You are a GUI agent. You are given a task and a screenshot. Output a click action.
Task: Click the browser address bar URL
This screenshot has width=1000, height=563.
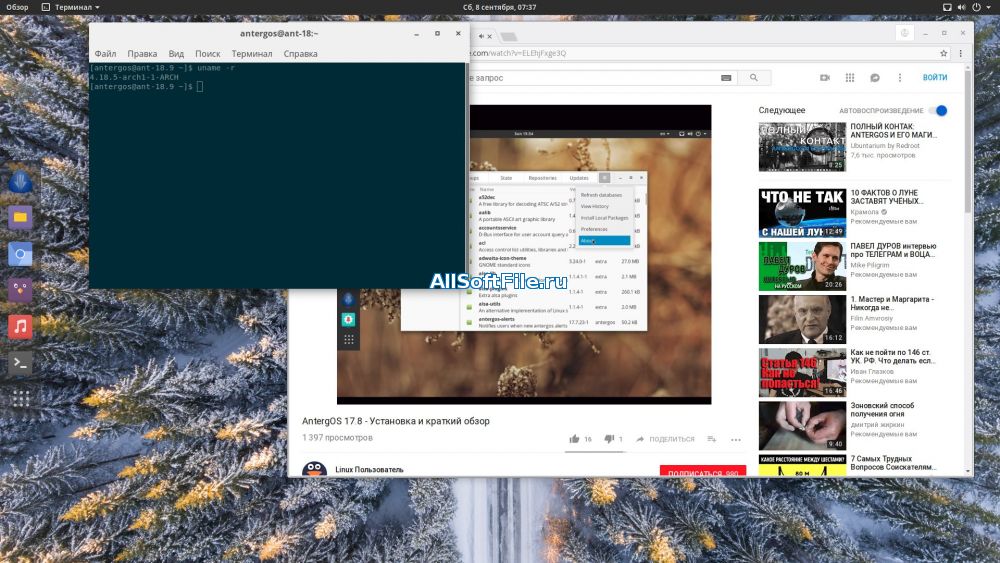[702, 54]
